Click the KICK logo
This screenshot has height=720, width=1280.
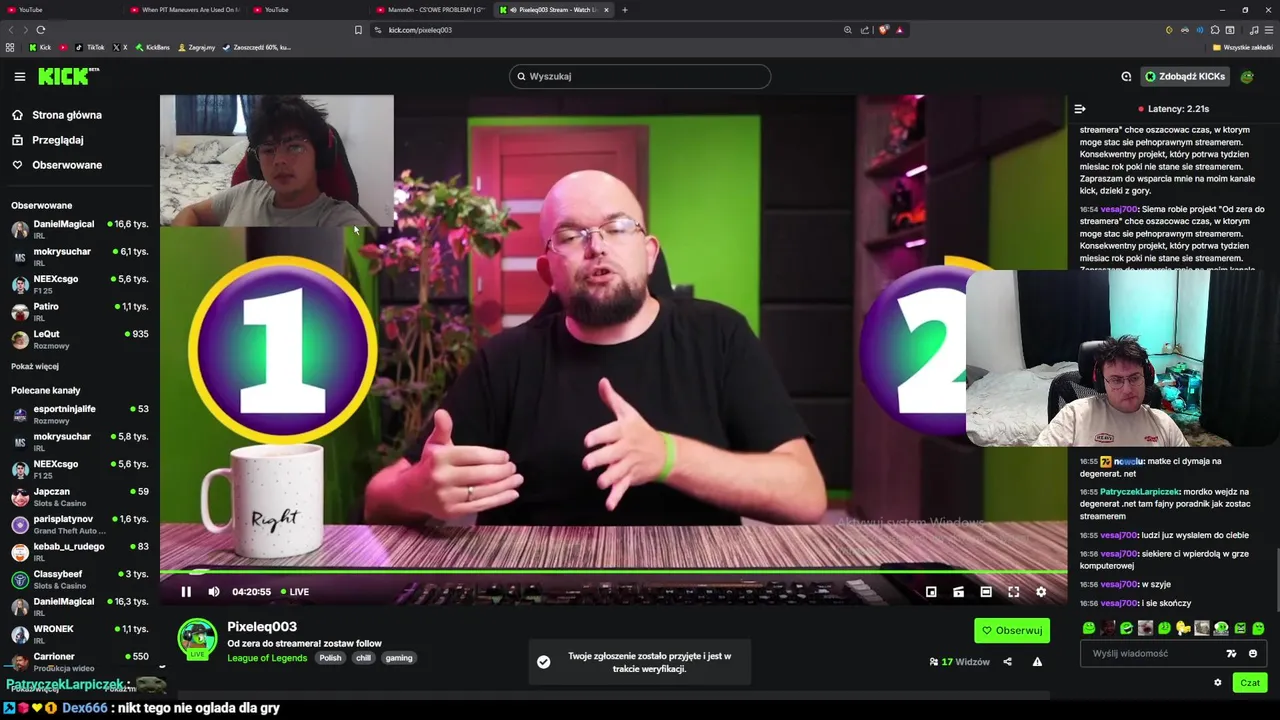[x=69, y=76]
